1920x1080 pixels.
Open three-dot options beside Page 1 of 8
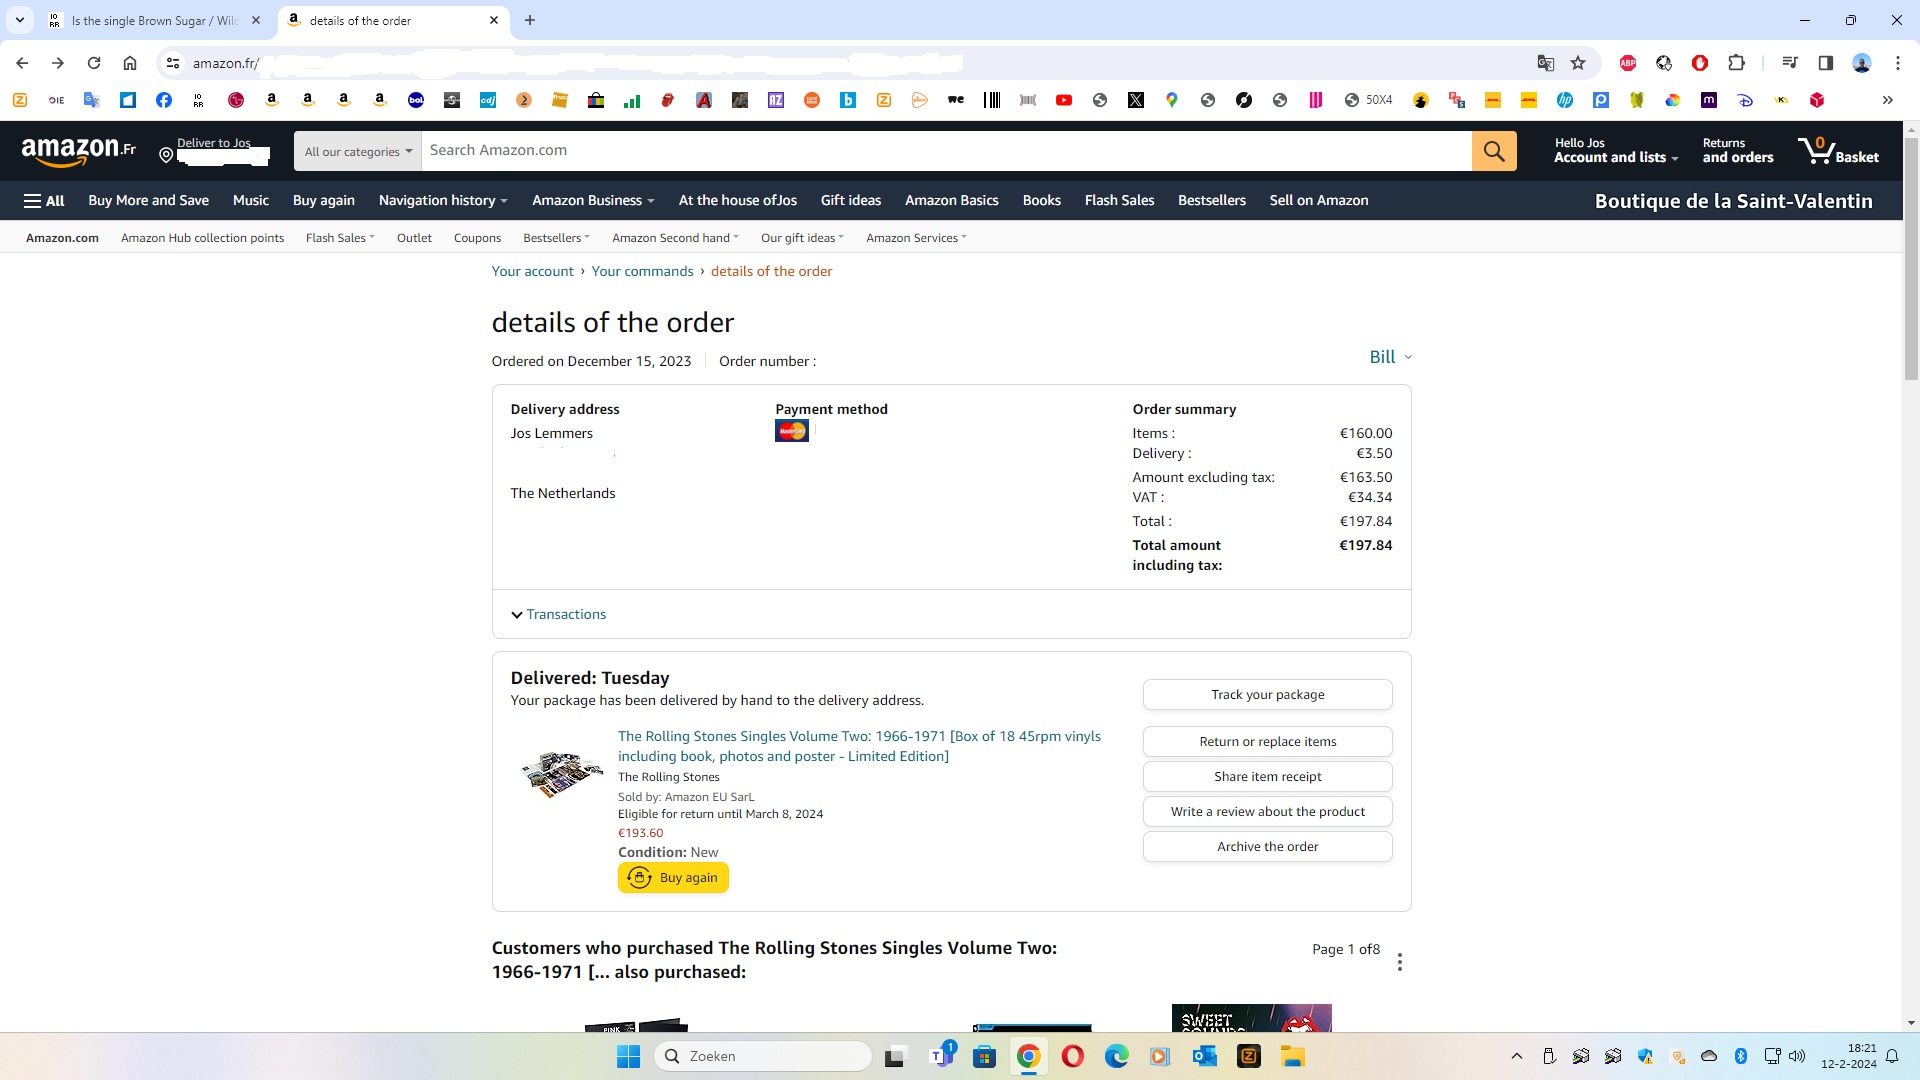click(1400, 962)
